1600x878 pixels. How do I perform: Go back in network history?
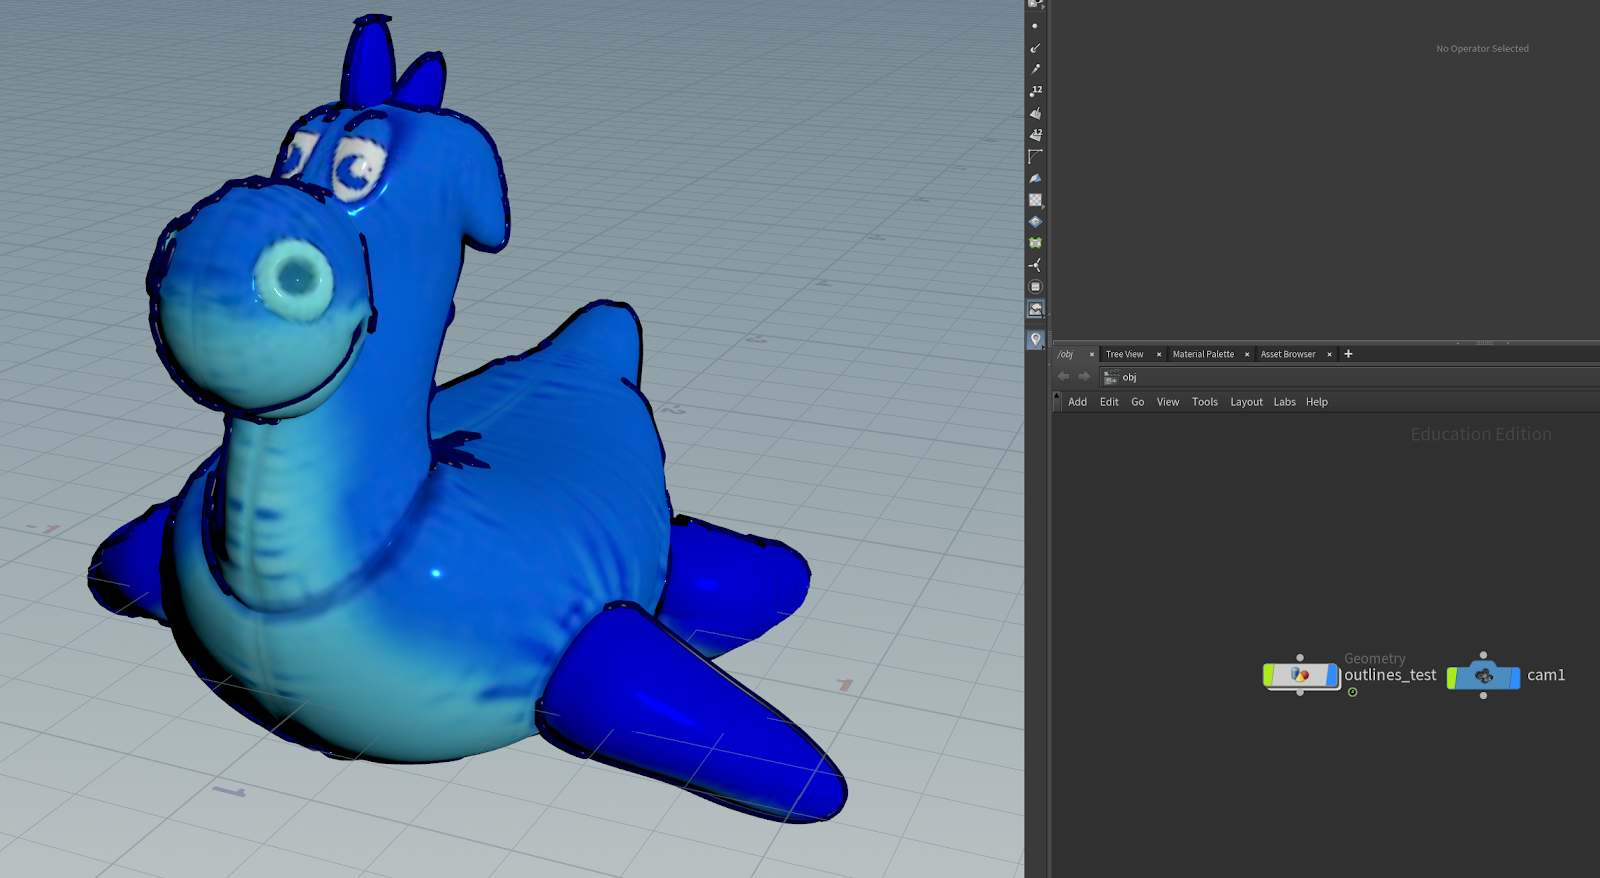point(1063,377)
